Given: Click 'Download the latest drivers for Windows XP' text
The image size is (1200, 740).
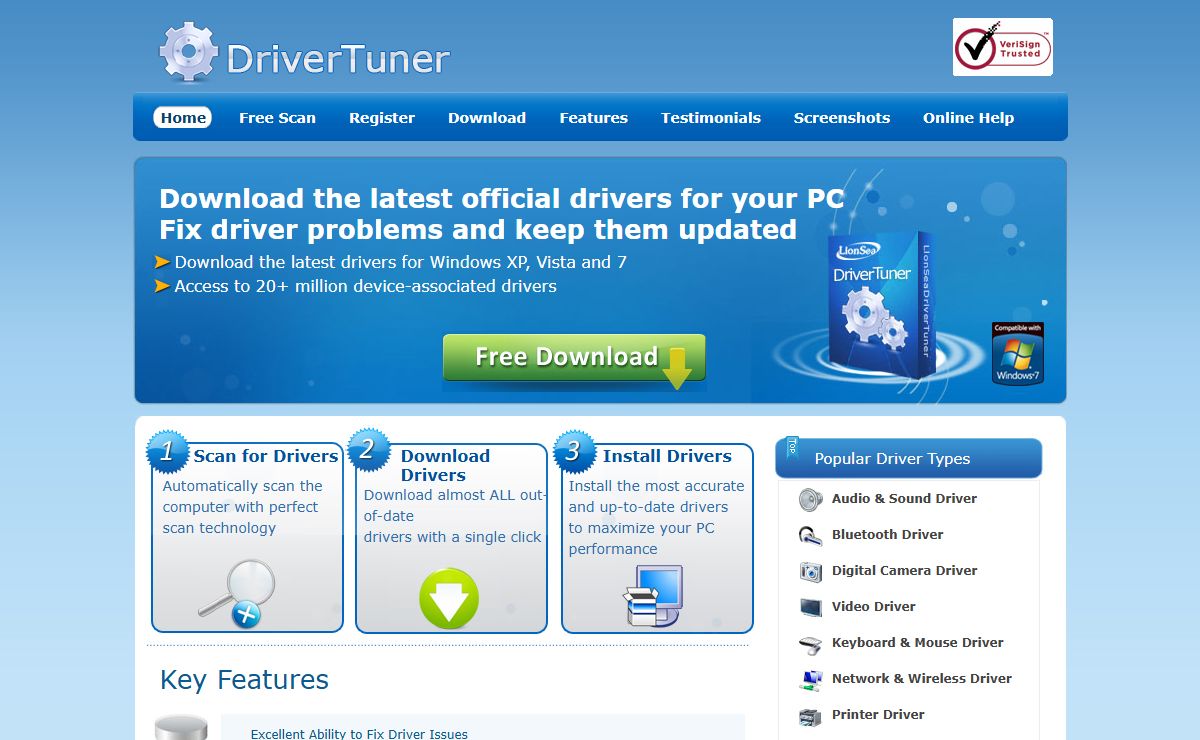Looking at the screenshot, I should (x=401, y=262).
